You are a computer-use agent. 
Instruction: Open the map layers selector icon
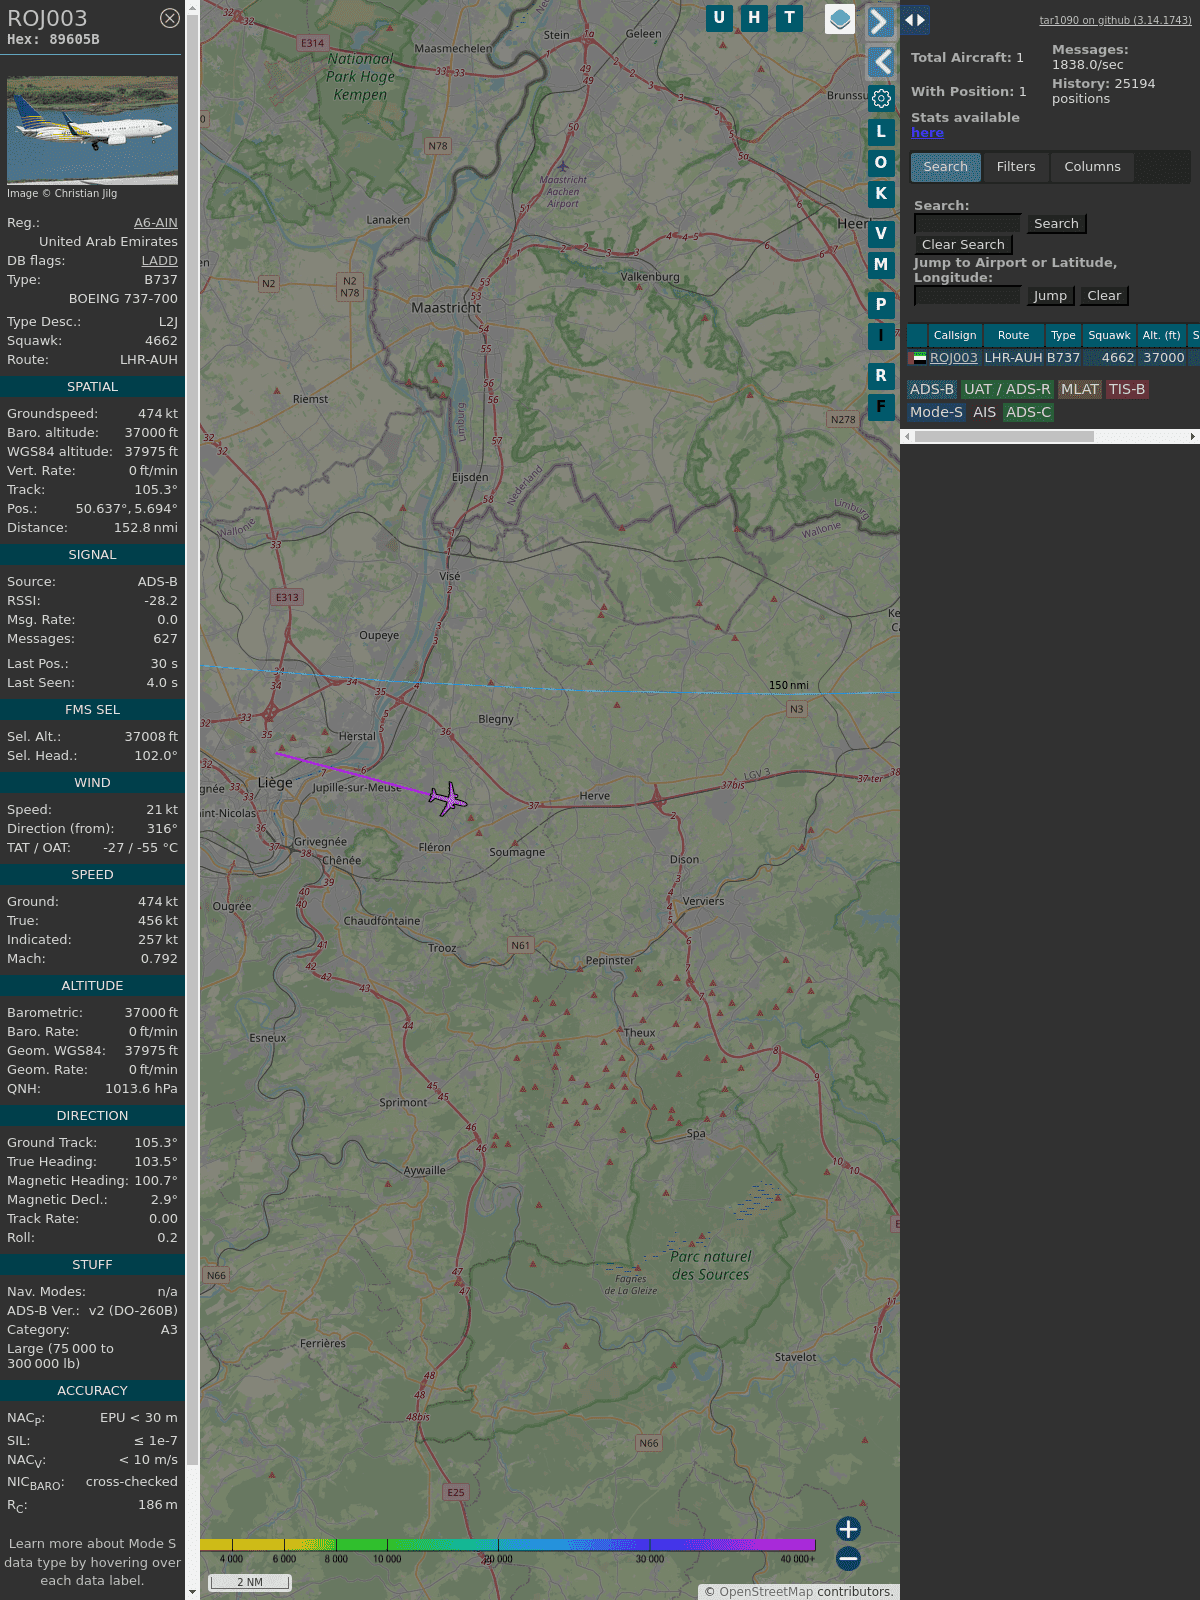point(840,19)
